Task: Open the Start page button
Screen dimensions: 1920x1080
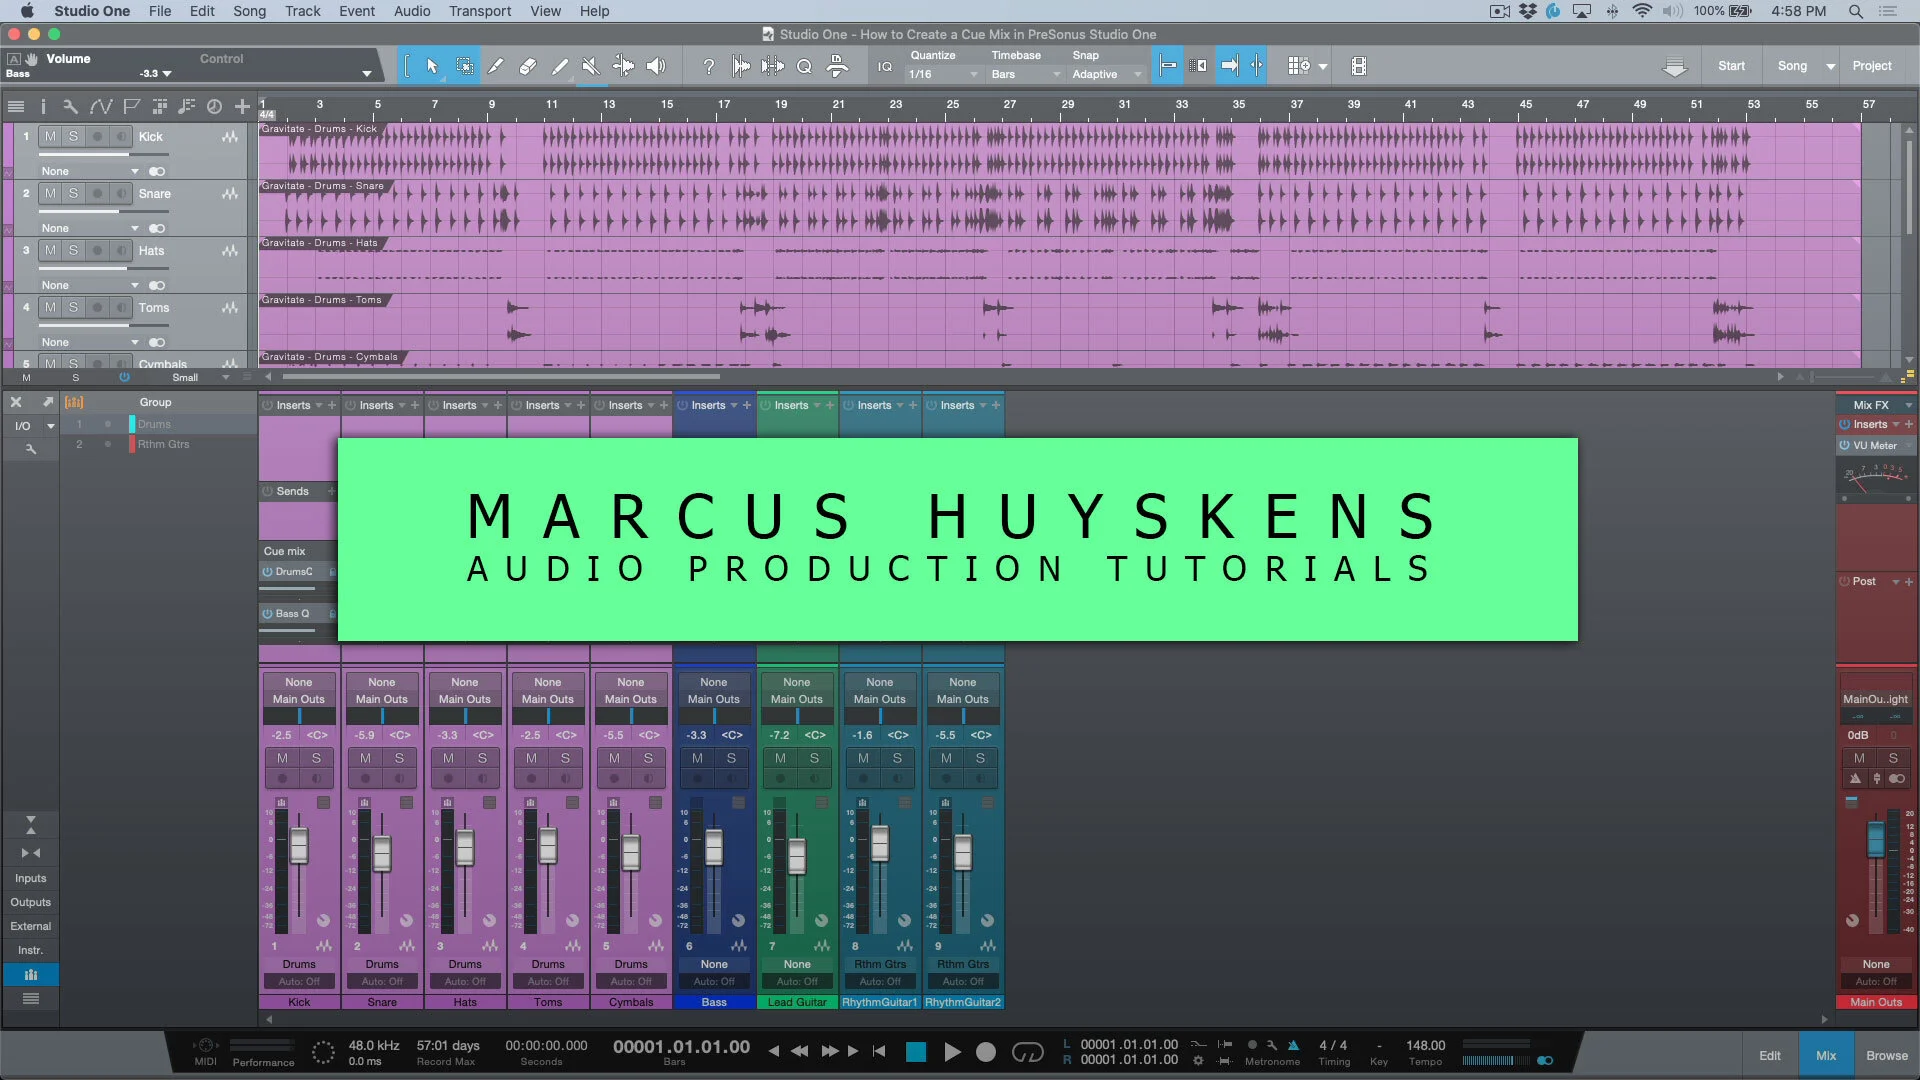Action: 1731,66
